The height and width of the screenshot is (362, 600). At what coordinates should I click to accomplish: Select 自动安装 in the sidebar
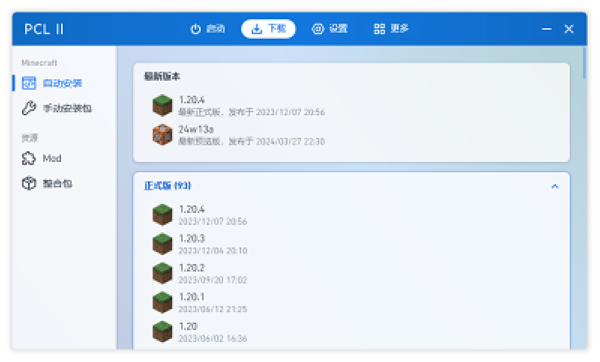(64, 83)
